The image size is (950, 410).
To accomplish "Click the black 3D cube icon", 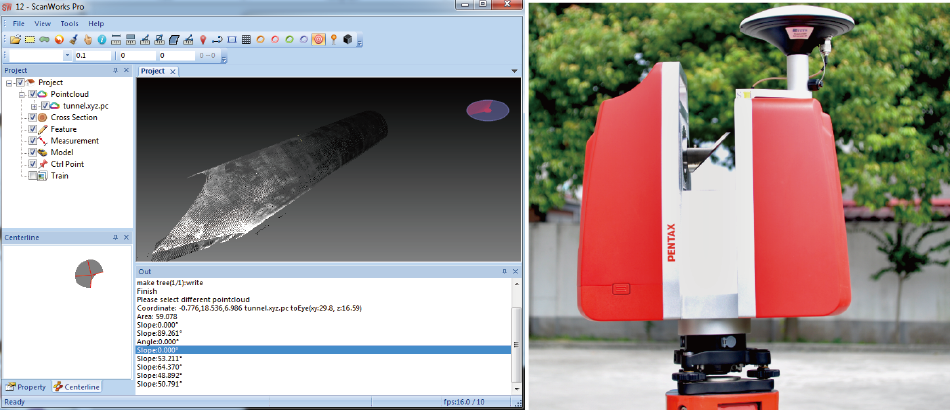I will tap(347, 39).
